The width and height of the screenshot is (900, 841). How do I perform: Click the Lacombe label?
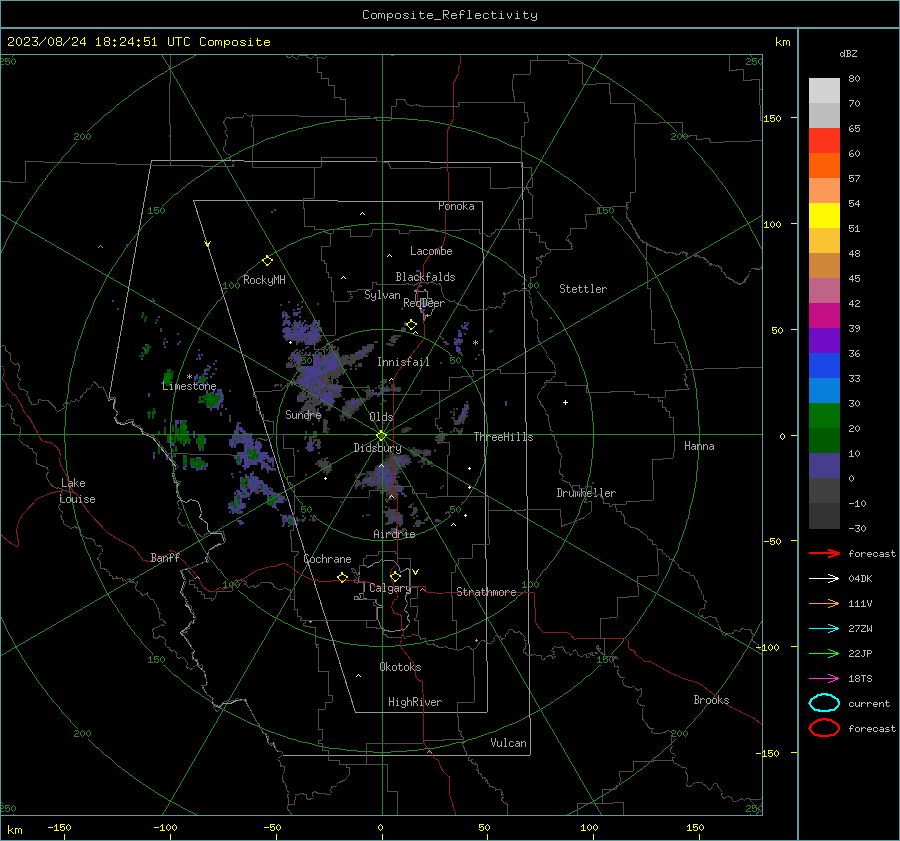tap(431, 251)
